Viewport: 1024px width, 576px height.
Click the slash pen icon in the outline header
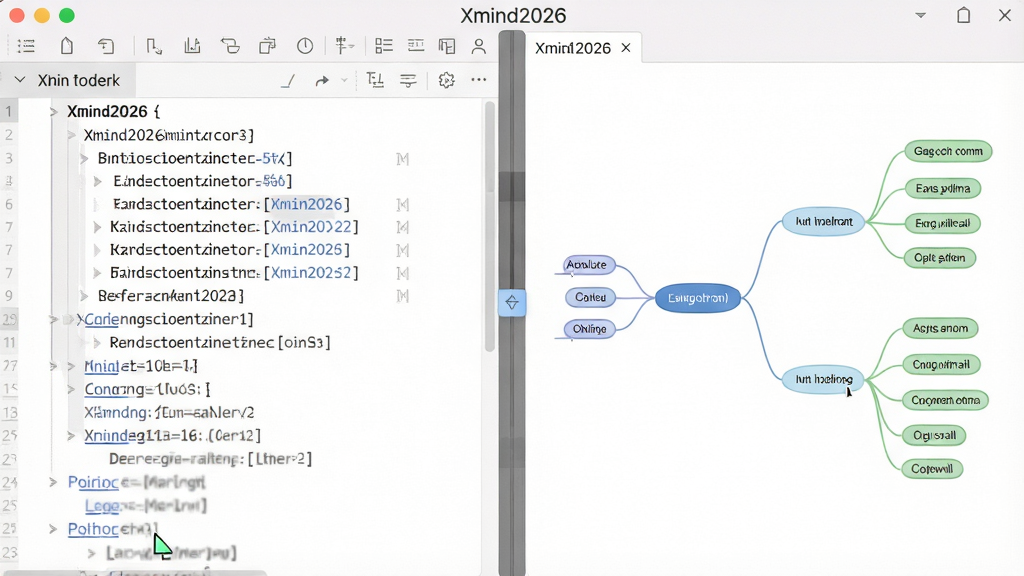(x=288, y=81)
